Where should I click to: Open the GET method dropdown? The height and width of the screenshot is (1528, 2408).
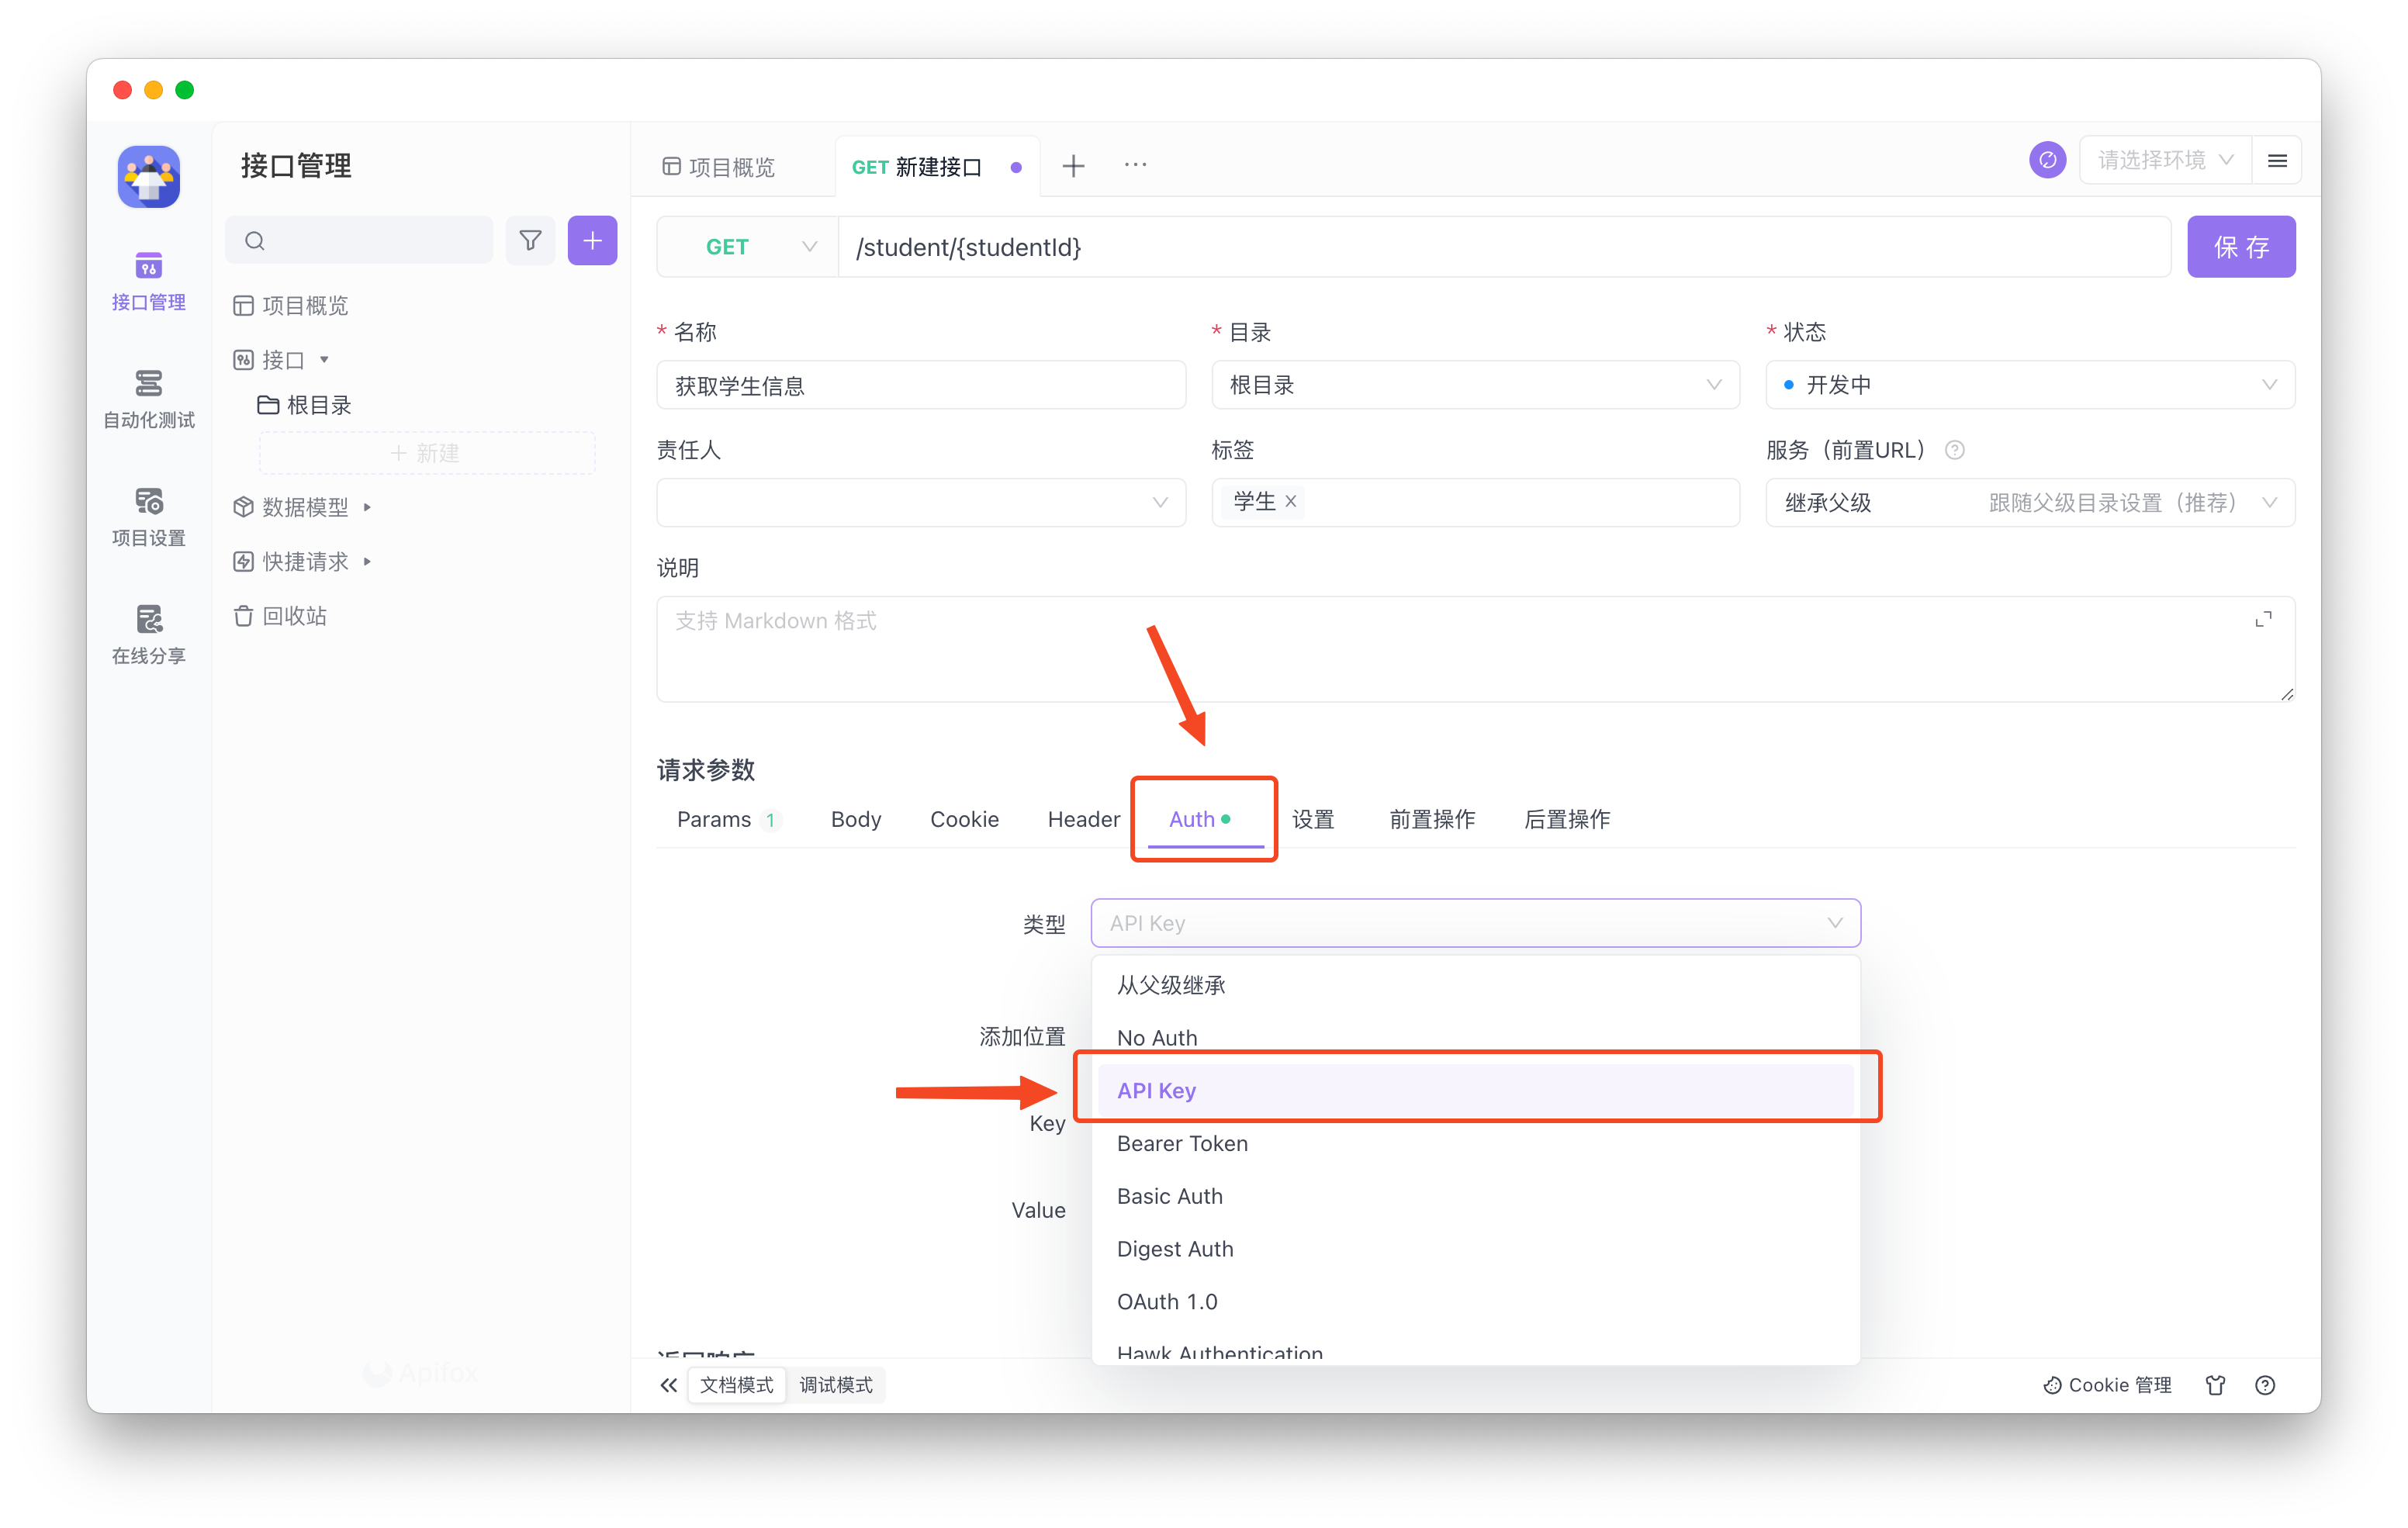(748, 247)
